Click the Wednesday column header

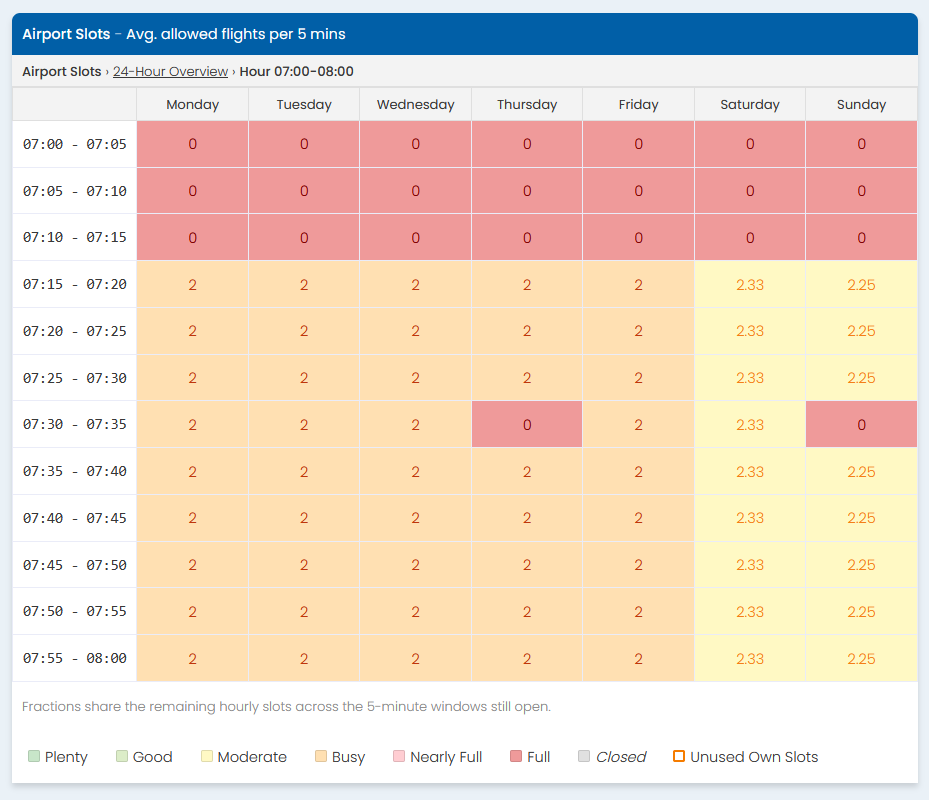coord(415,105)
